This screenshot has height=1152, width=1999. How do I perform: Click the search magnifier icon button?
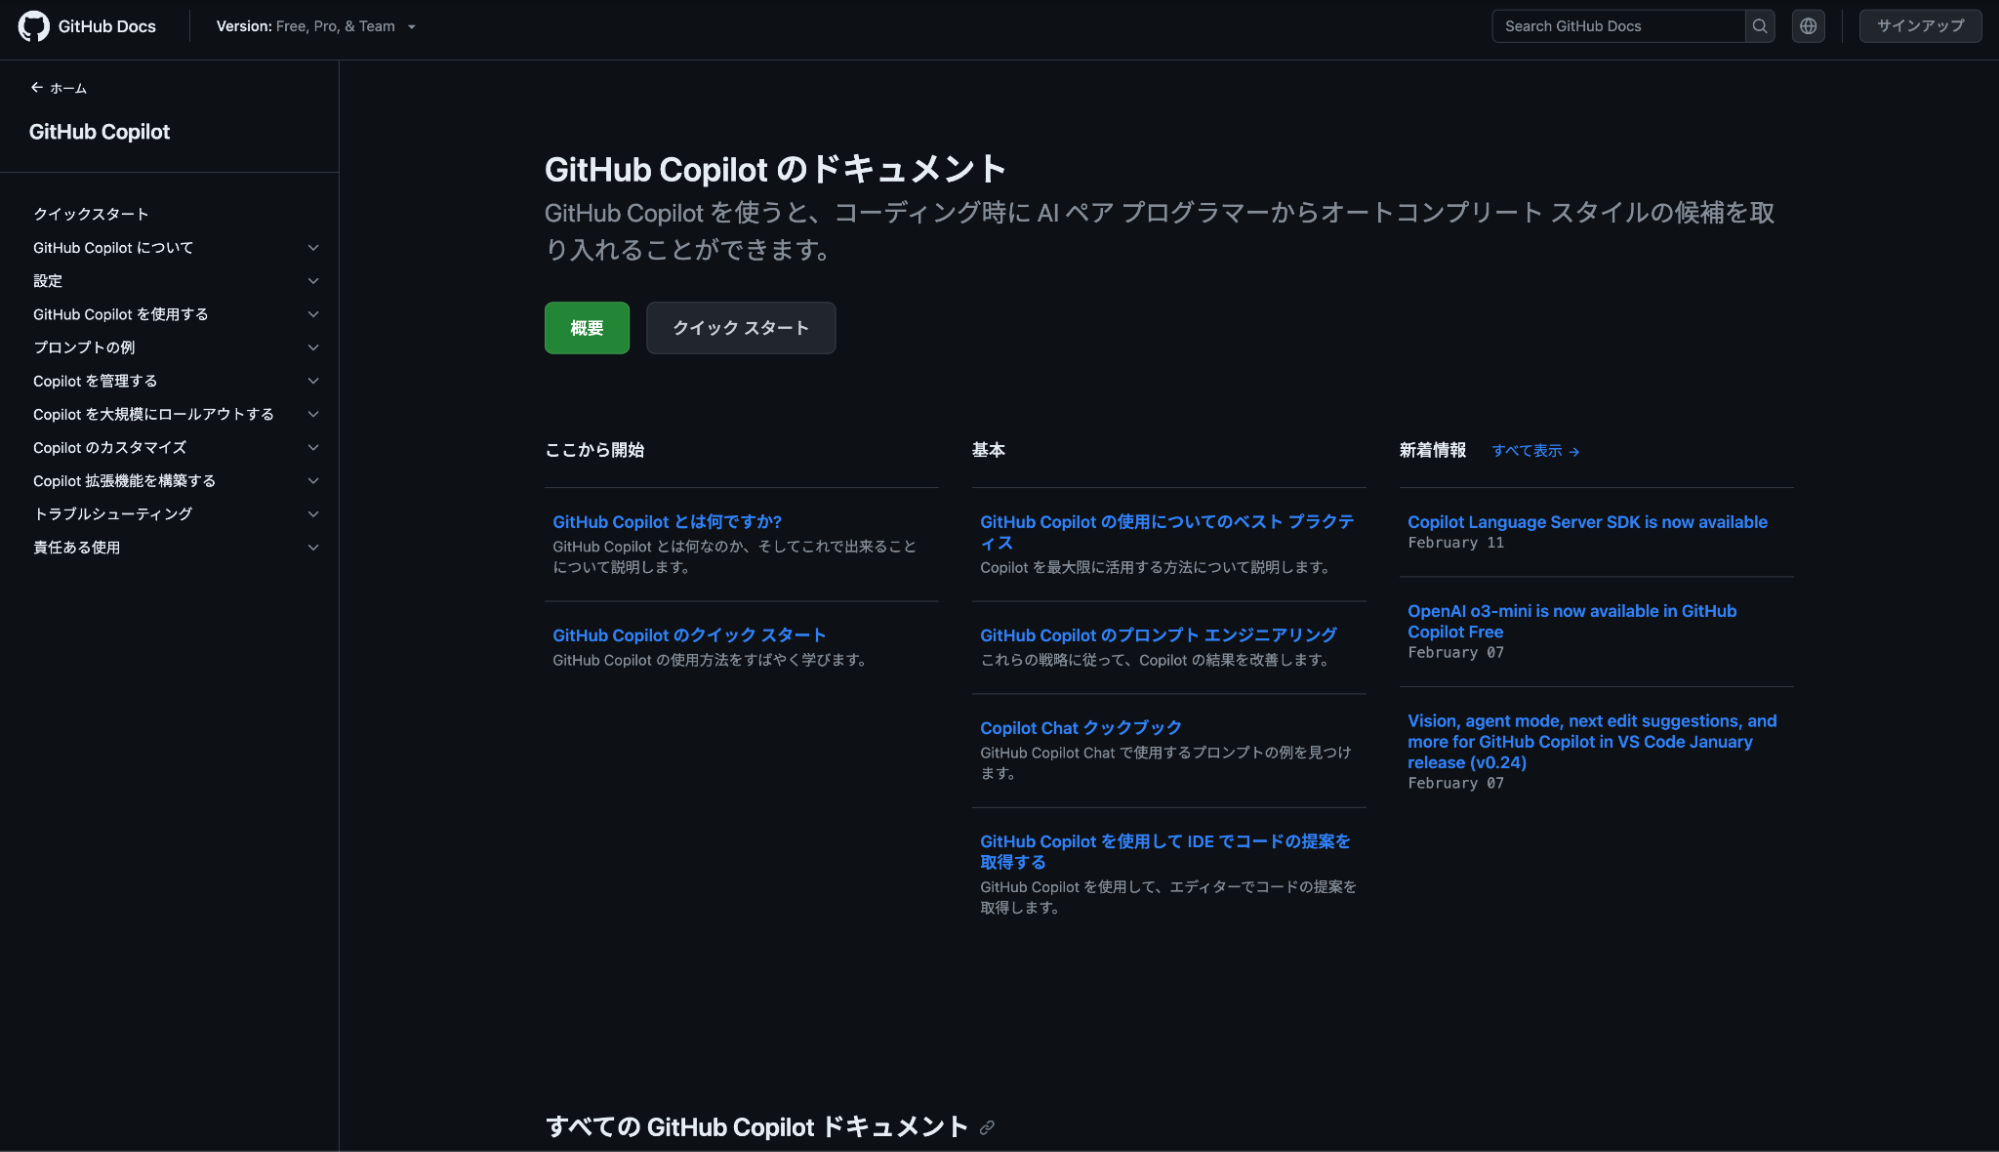coord(1760,26)
